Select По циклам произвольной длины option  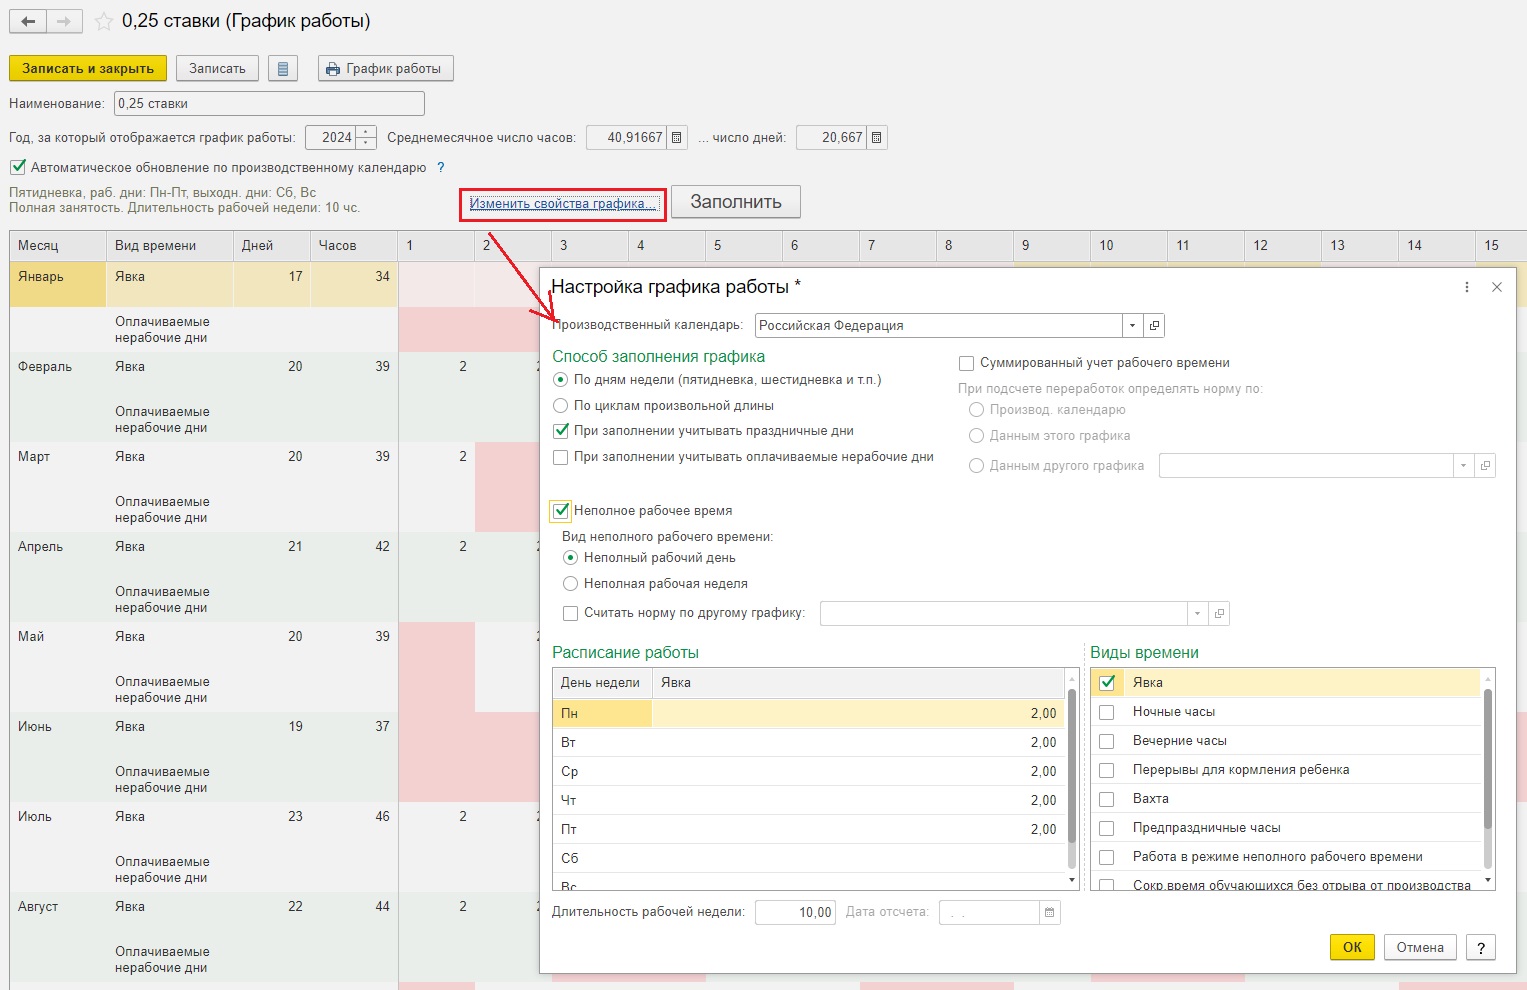(561, 406)
